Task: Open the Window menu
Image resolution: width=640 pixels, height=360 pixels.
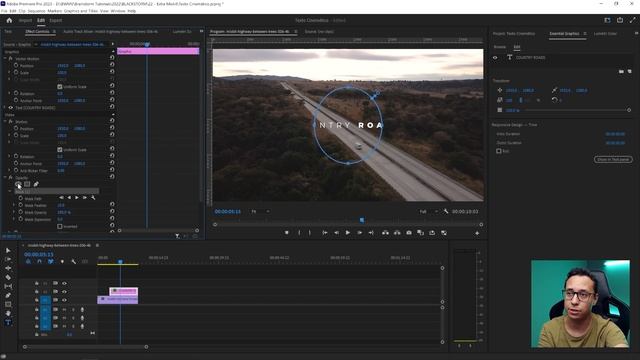Action: pos(118,11)
